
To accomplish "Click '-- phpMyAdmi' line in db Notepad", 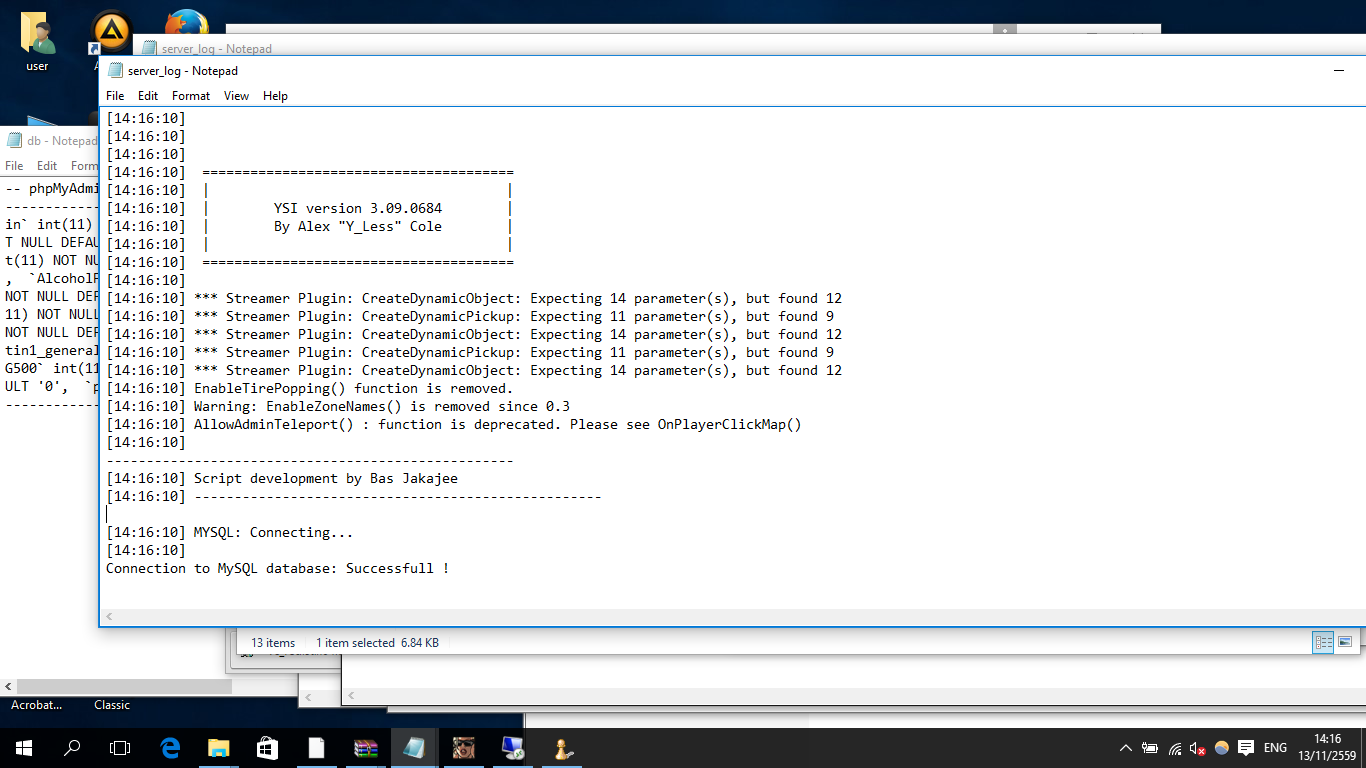I will (x=52, y=188).
